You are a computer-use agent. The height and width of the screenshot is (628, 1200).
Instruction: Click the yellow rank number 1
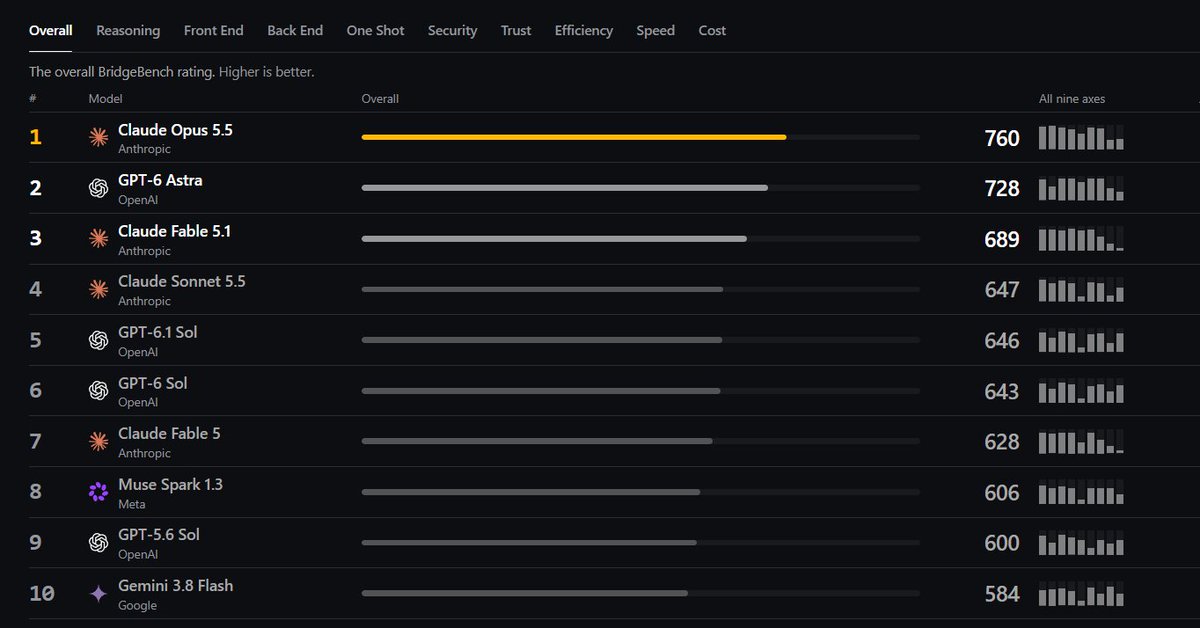pos(36,137)
